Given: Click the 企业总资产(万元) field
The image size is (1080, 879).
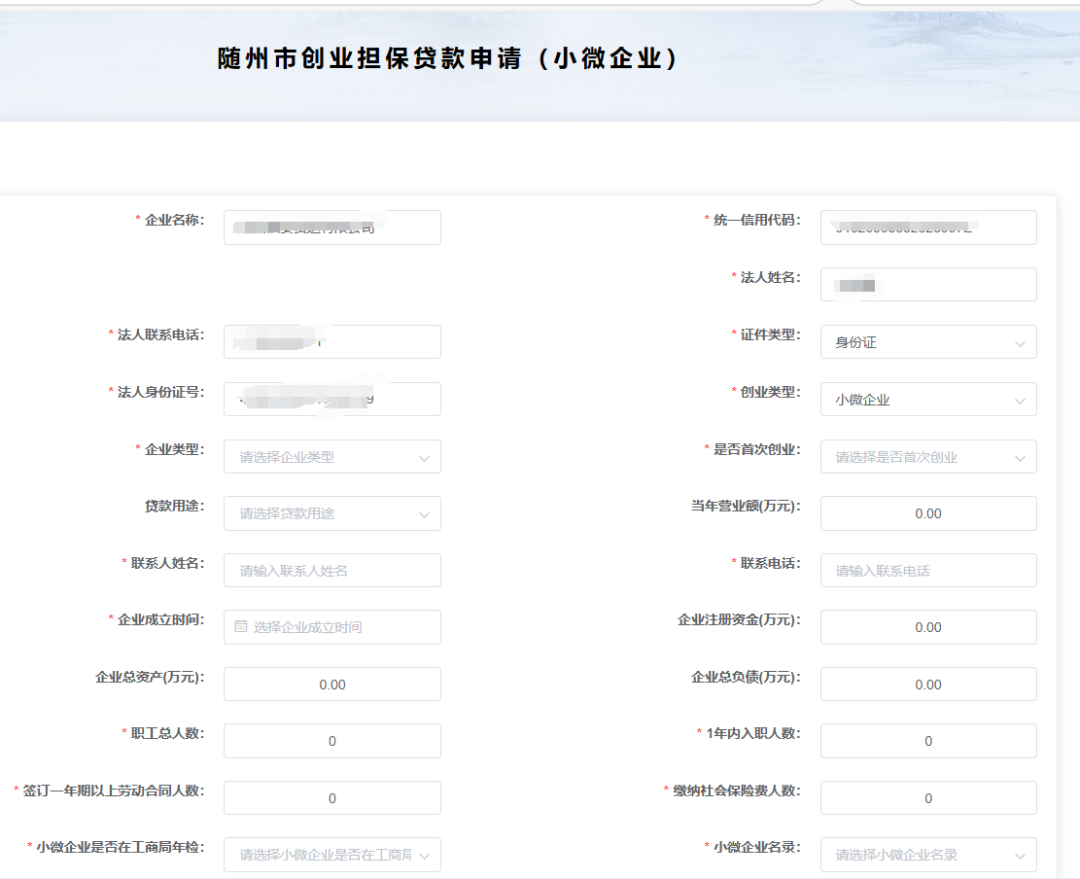Looking at the screenshot, I should tap(332, 684).
